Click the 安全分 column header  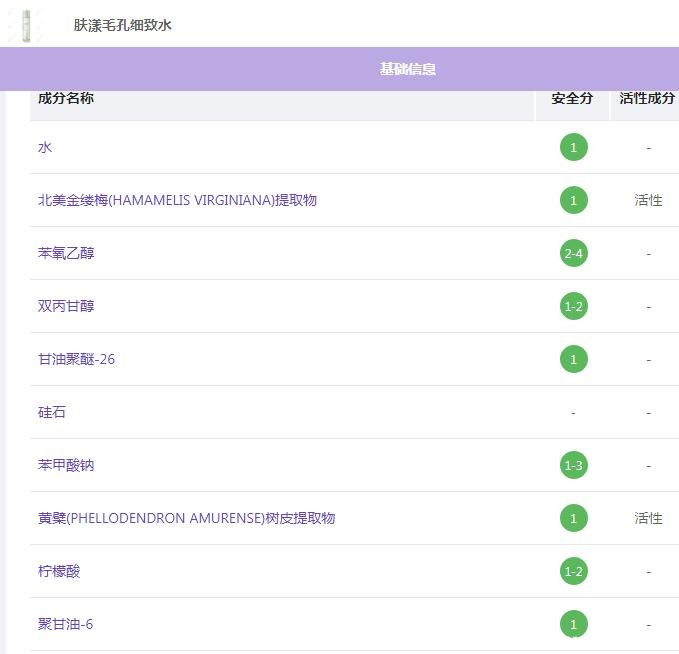[572, 99]
